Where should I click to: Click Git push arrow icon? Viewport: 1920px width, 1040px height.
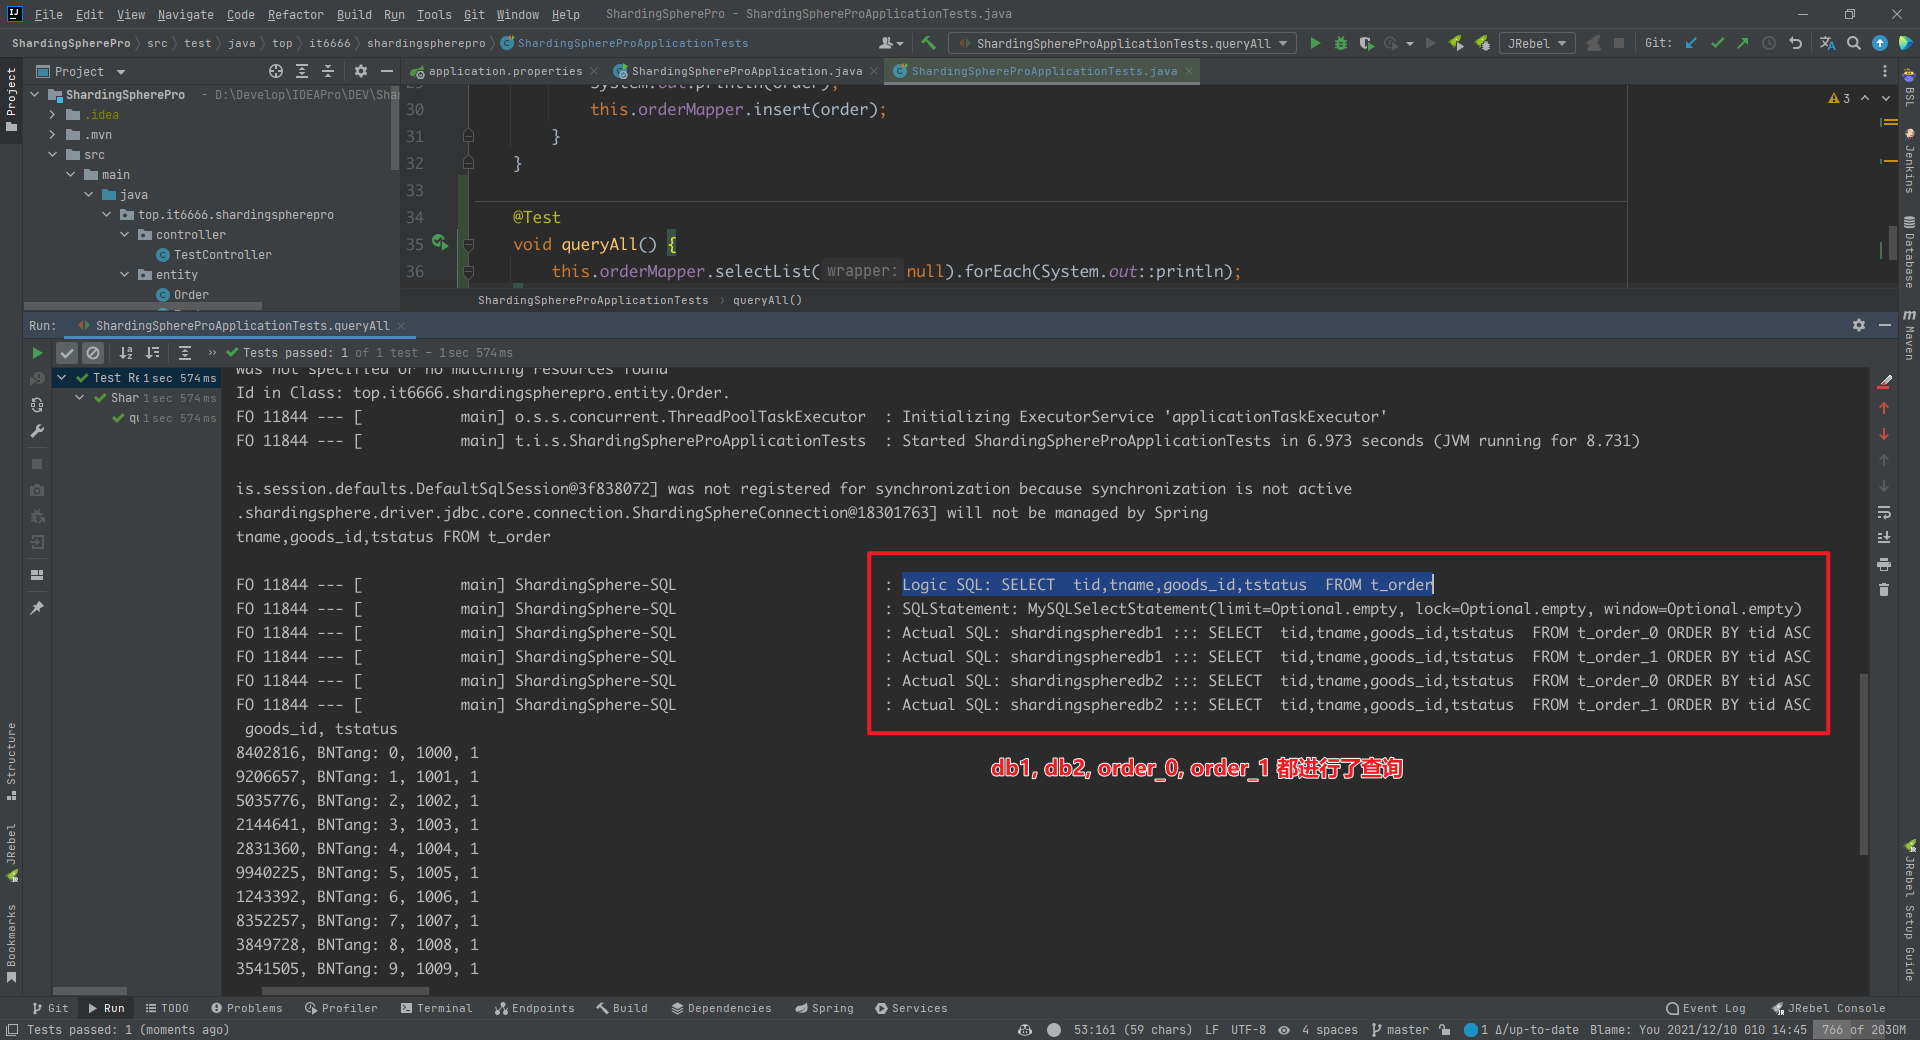click(x=1743, y=43)
